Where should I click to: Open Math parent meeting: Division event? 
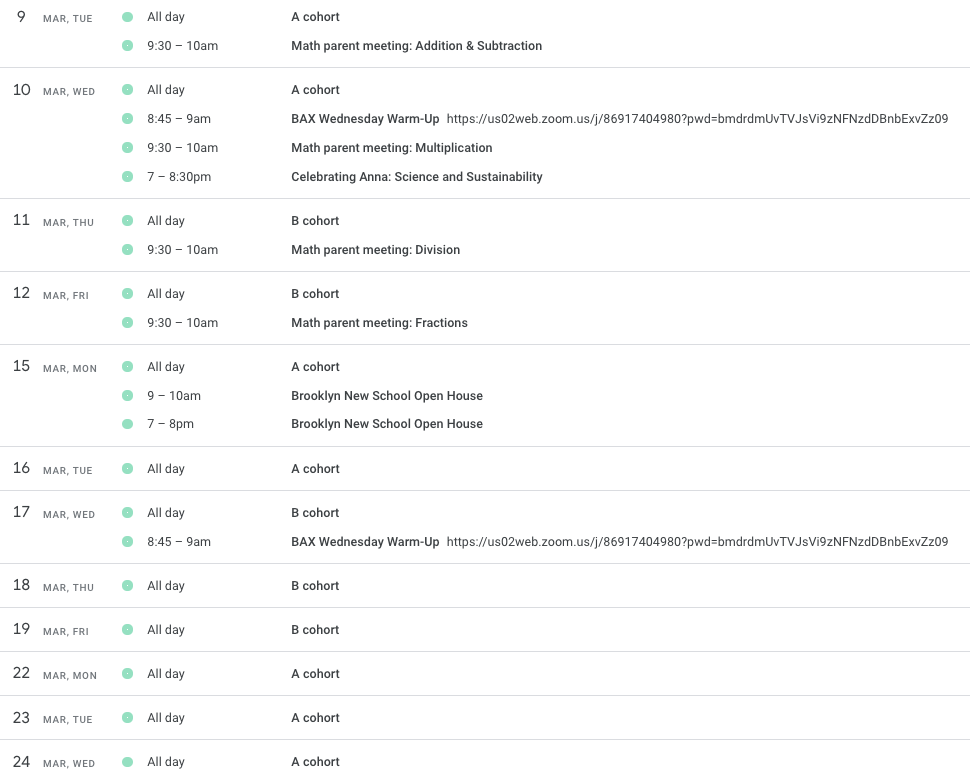tap(375, 250)
